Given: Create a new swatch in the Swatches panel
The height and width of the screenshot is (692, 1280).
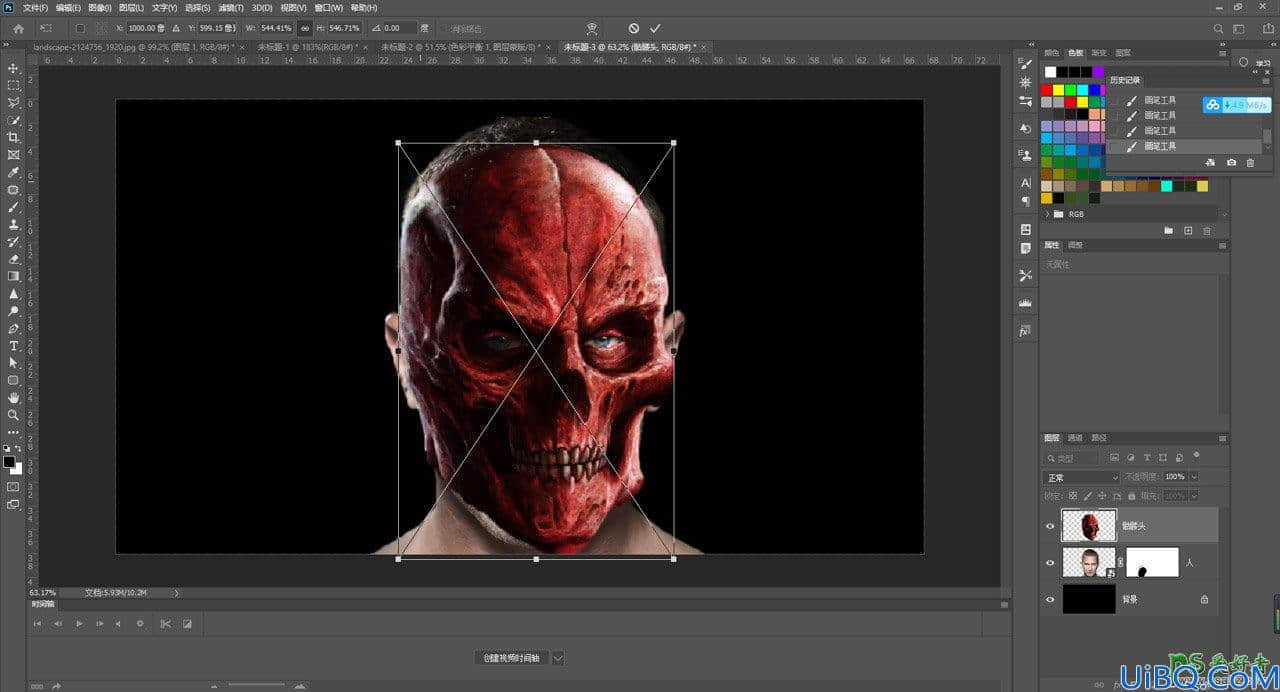Looking at the screenshot, I should (x=1188, y=231).
